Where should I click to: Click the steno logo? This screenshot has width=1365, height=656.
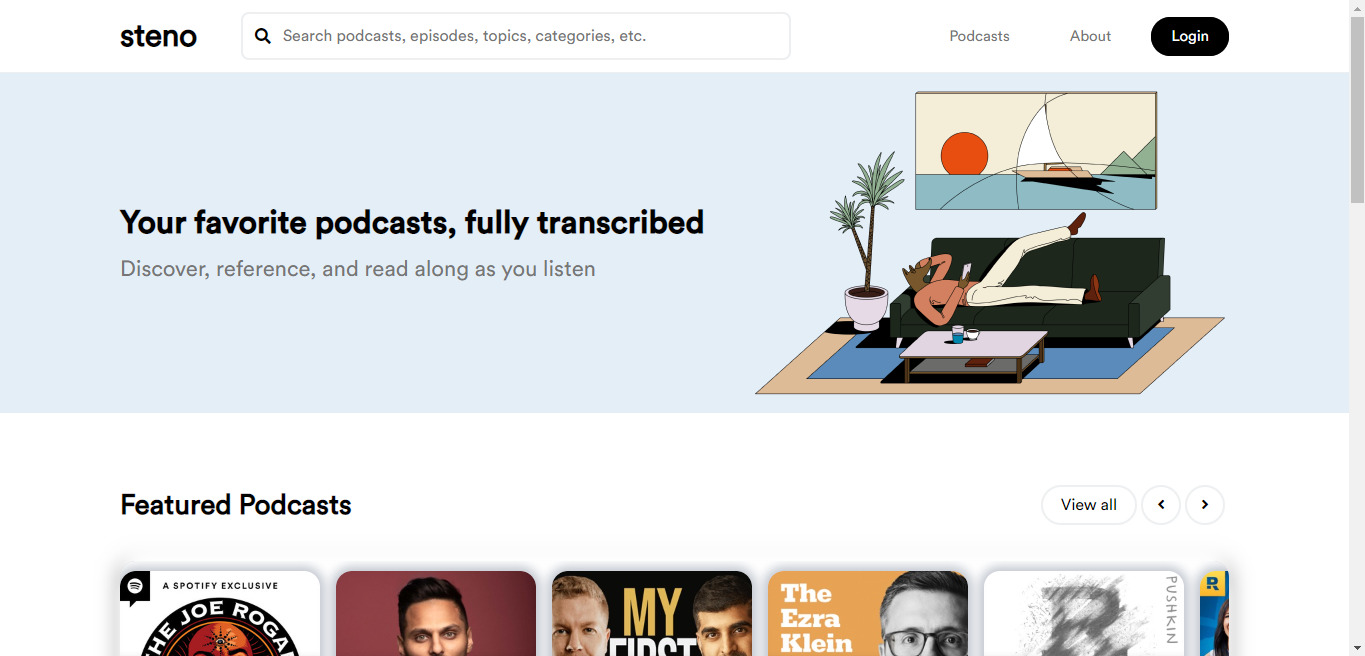coord(158,36)
